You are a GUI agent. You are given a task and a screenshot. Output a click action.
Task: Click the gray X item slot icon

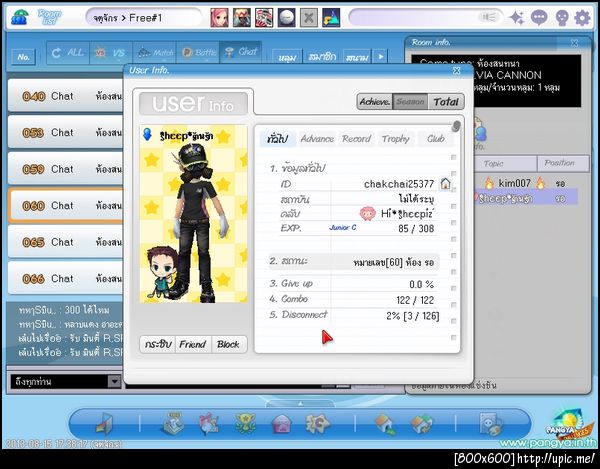[308, 18]
